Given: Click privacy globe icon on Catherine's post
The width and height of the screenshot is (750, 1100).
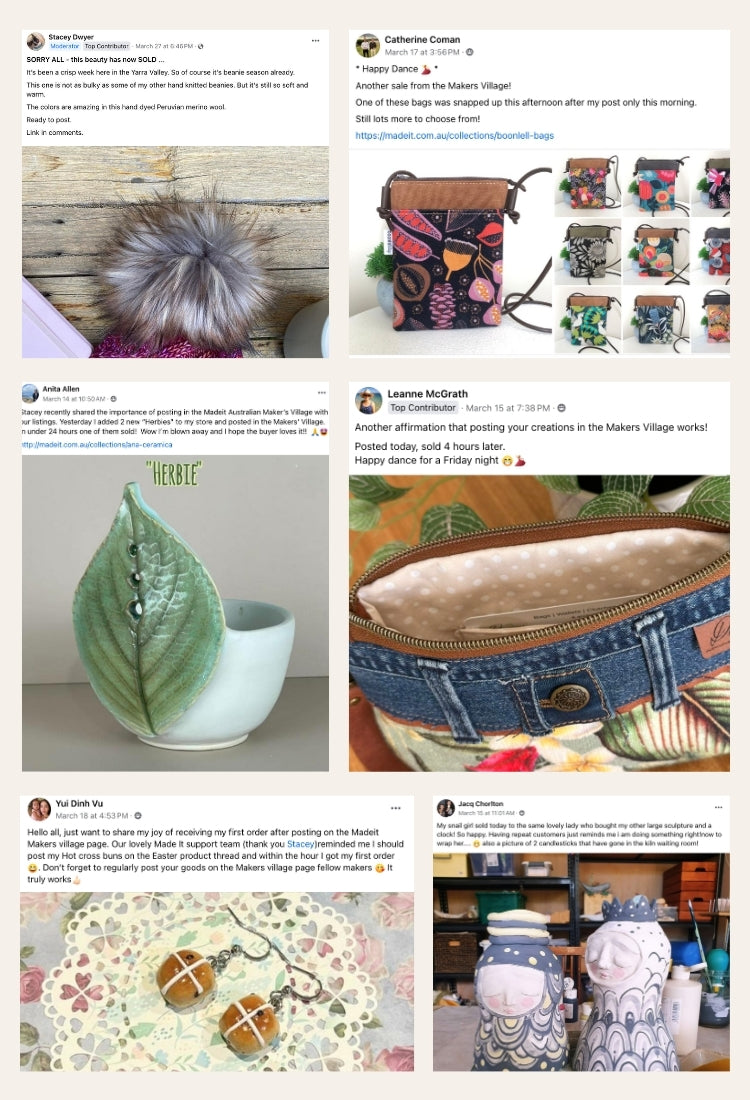Looking at the screenshot, I should [469, 52].
